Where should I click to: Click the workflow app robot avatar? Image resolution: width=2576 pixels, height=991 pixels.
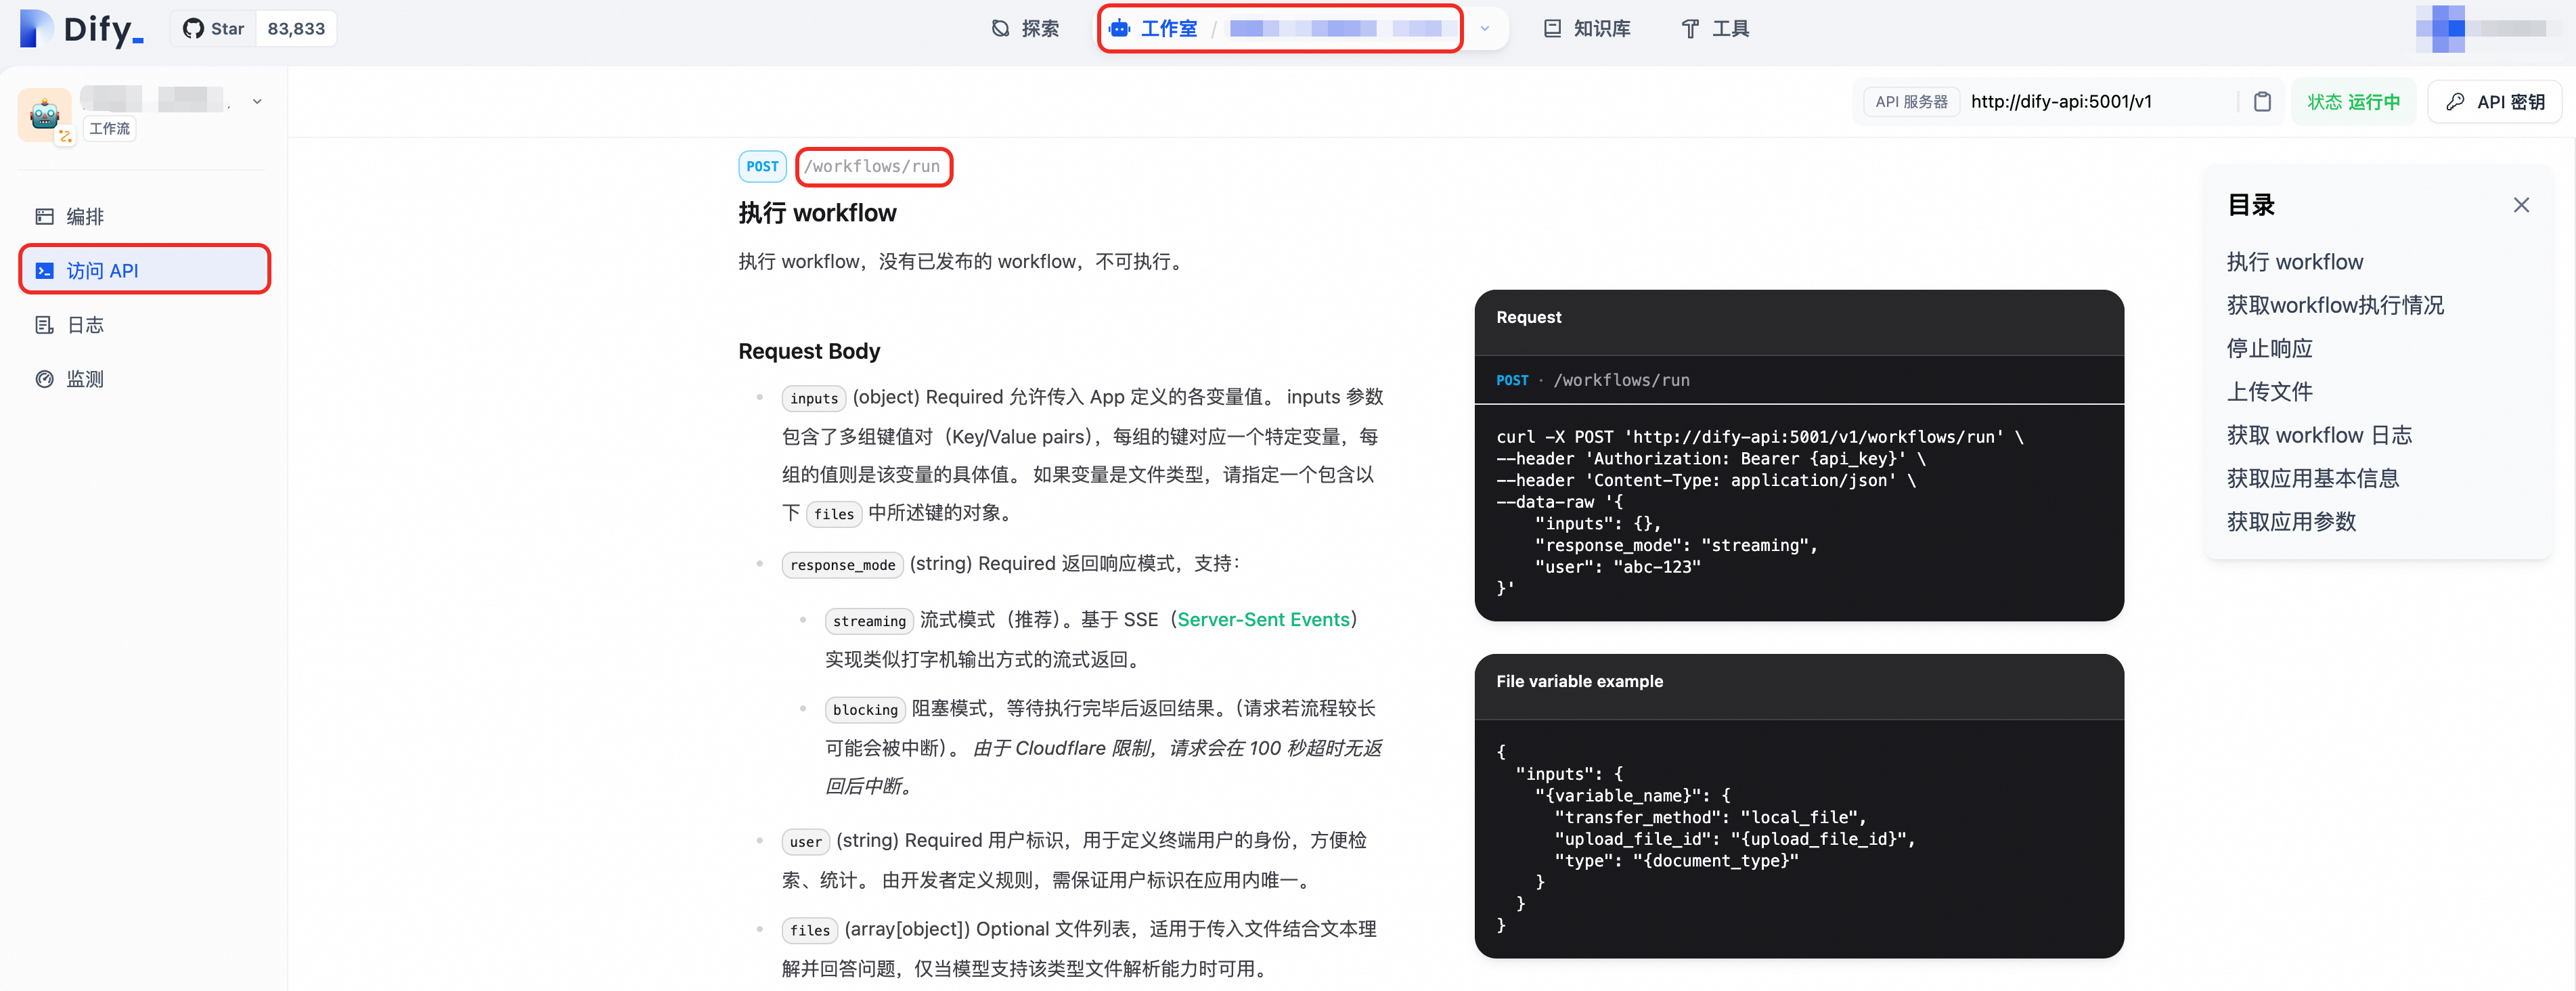click(44, 115)
